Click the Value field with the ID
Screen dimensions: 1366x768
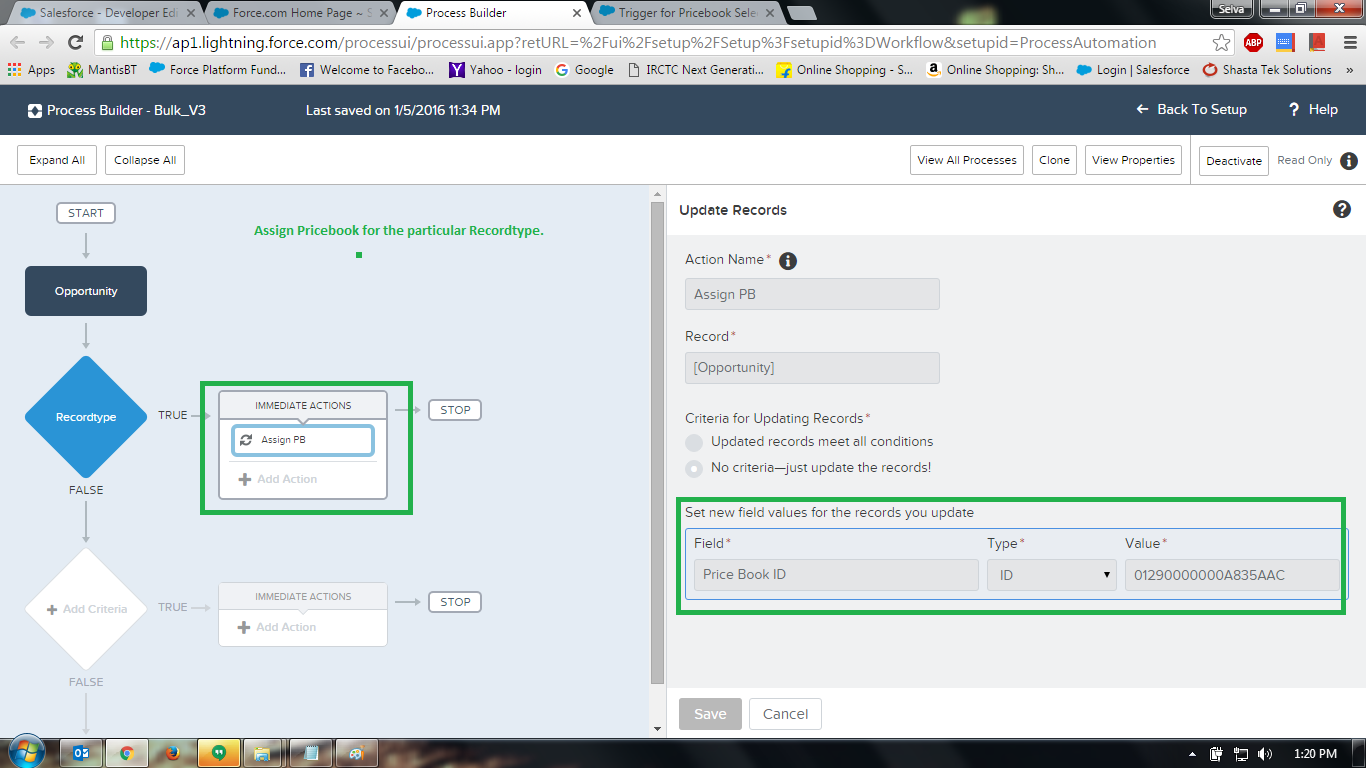coord(1232,575)
